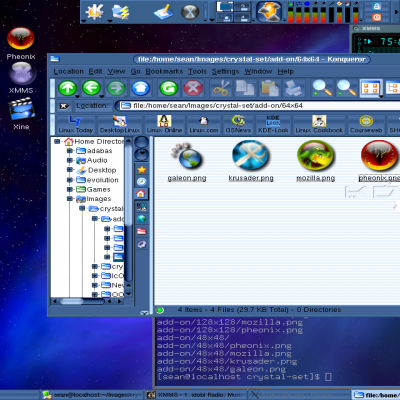Open the Window menu
Image resolution: width=400 pixels, height=400 pixels.
(258, 71)
